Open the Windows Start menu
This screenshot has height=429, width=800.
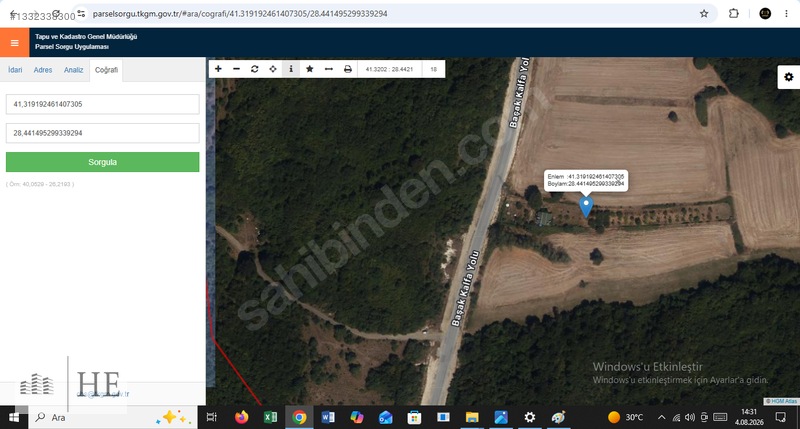(14, 417)
